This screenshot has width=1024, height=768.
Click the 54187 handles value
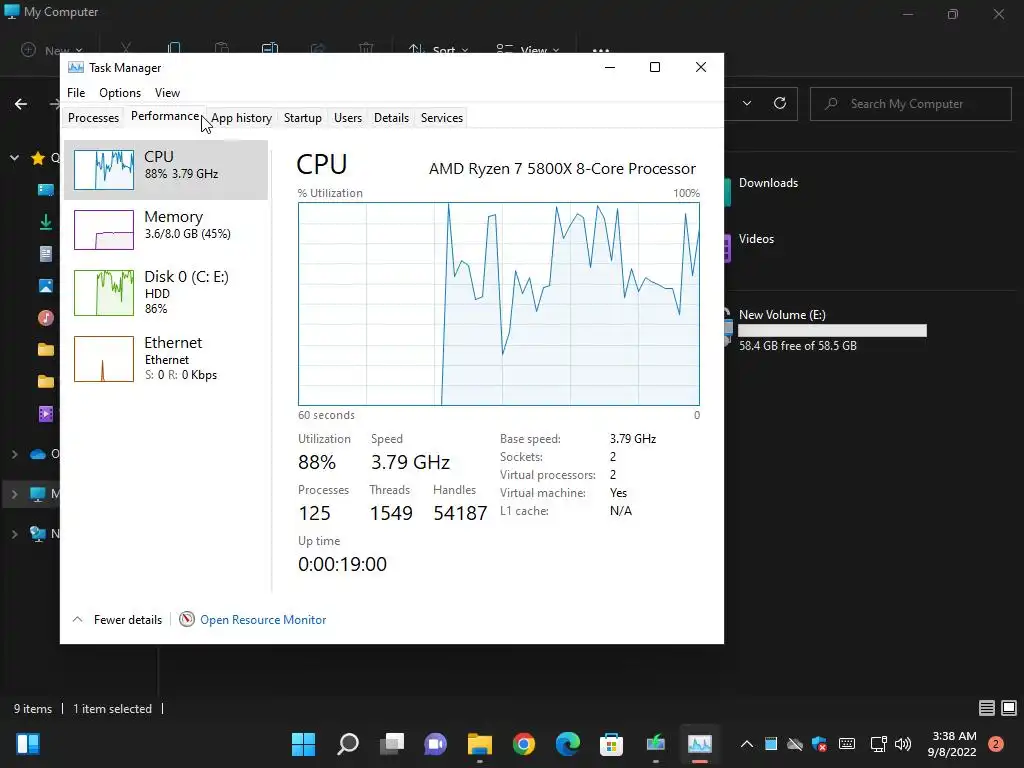point(460,513)
